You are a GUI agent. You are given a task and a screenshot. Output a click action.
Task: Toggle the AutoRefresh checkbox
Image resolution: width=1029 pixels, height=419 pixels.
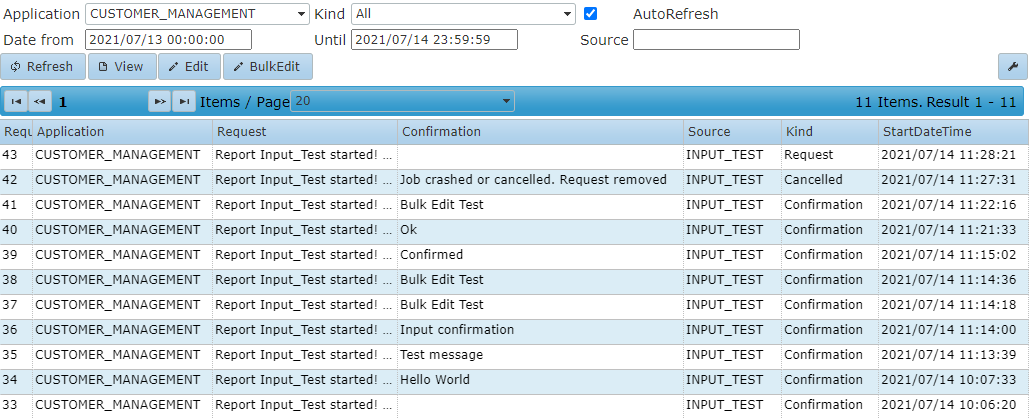coord(591,13)
